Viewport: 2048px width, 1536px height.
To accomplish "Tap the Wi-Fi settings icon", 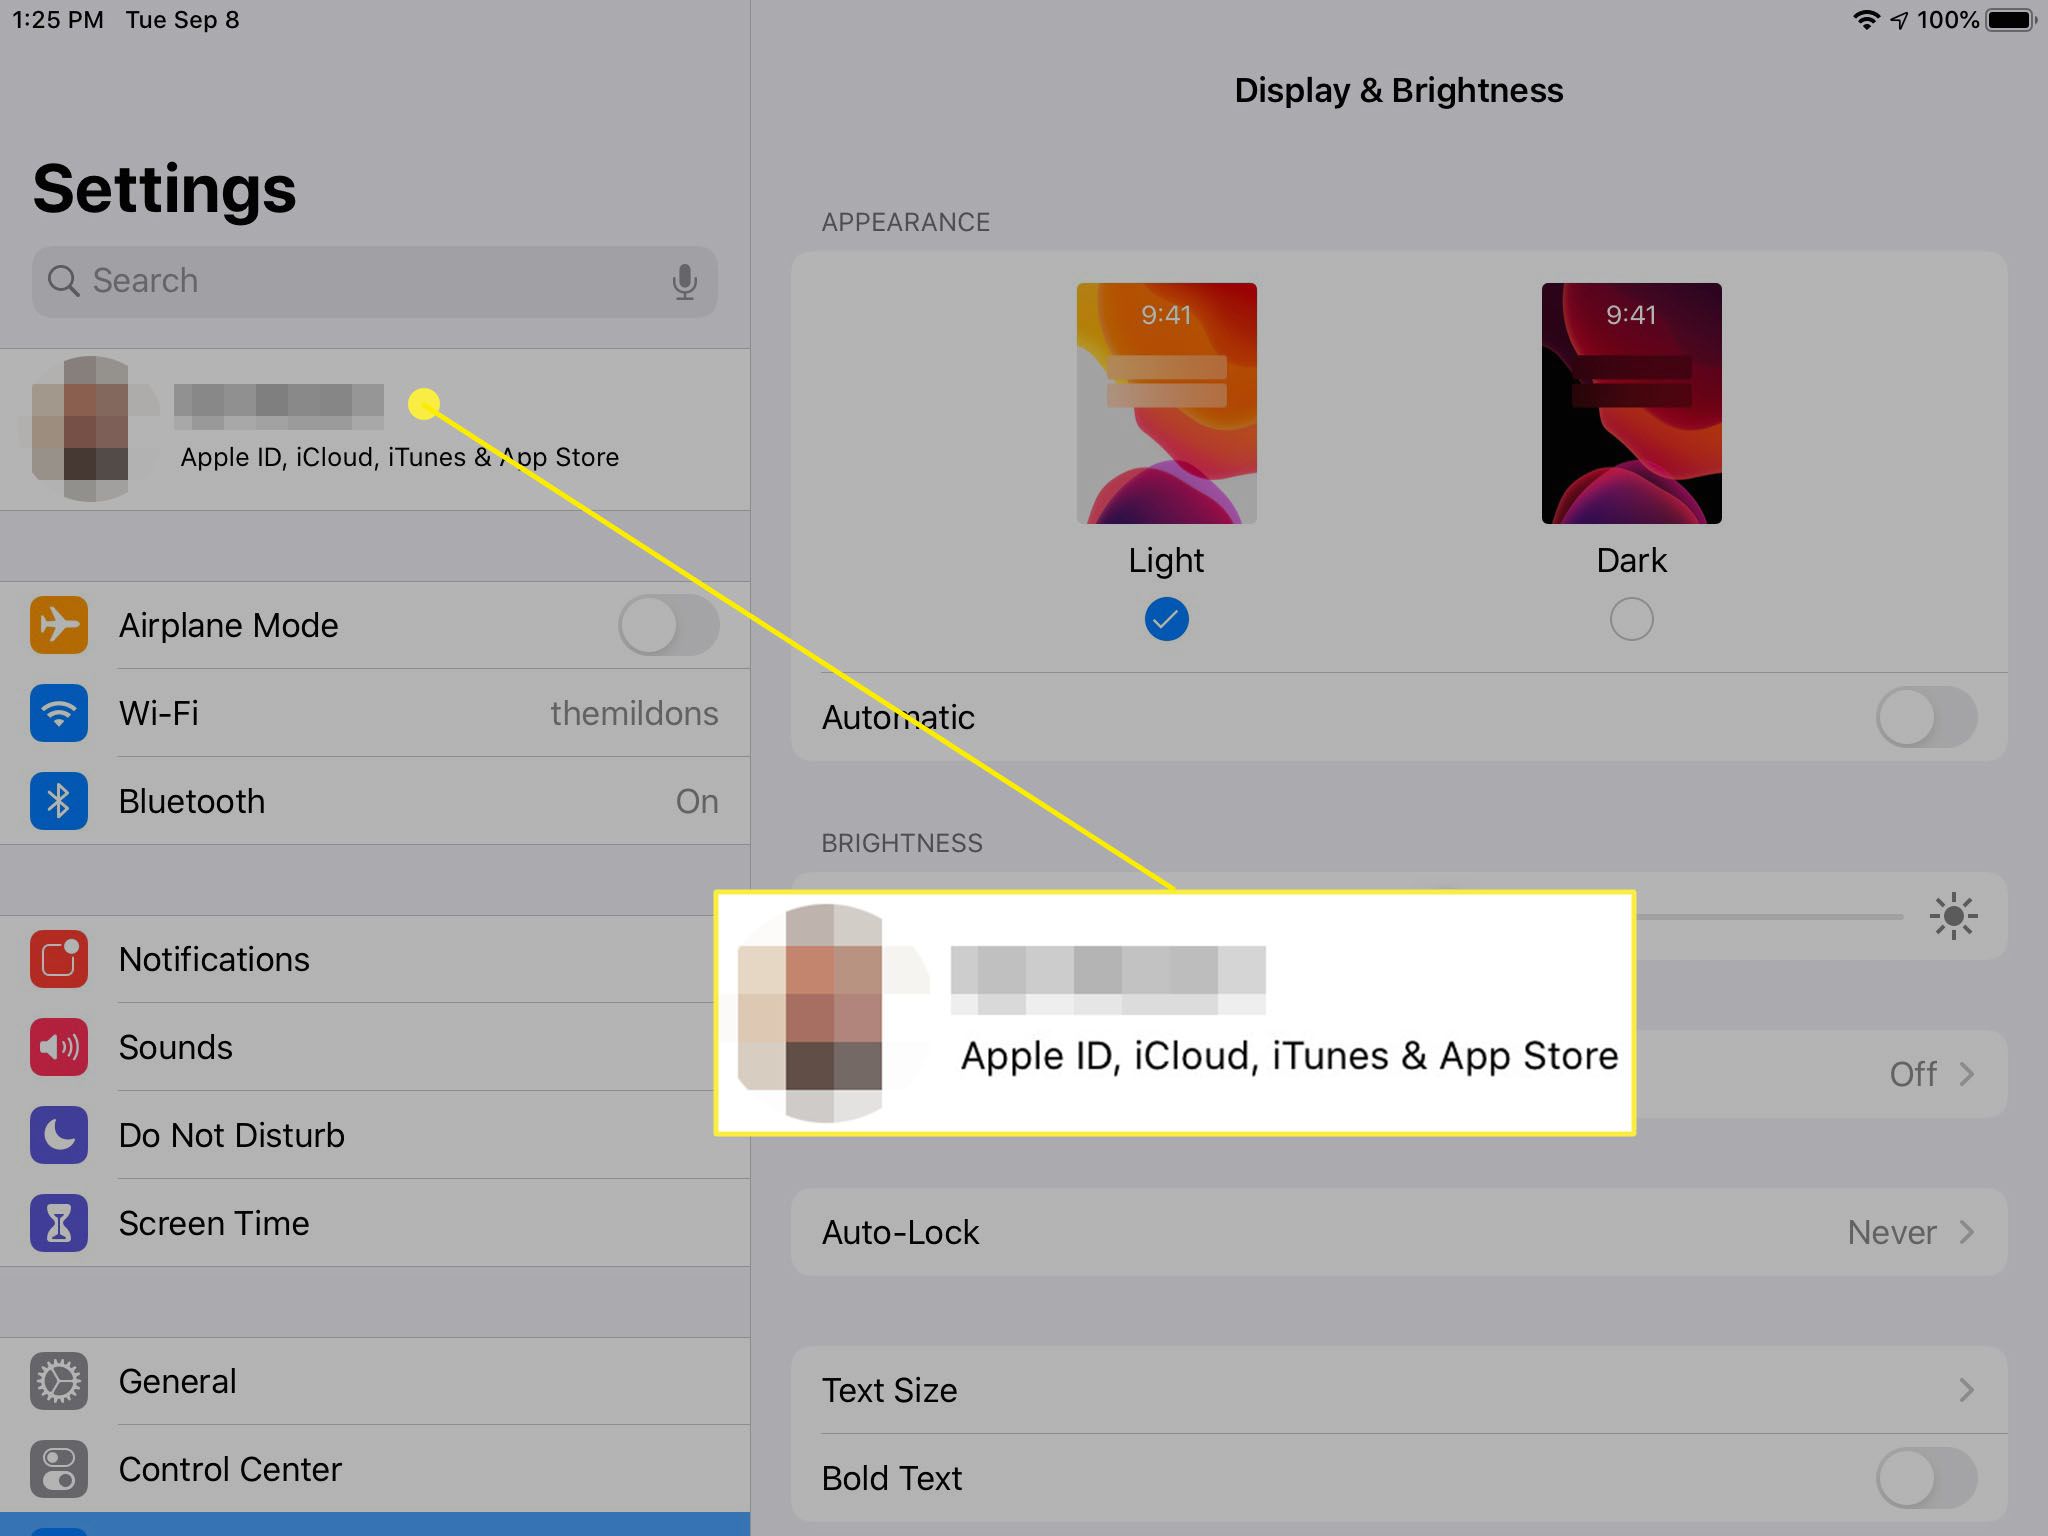I will tap(59, 713).
